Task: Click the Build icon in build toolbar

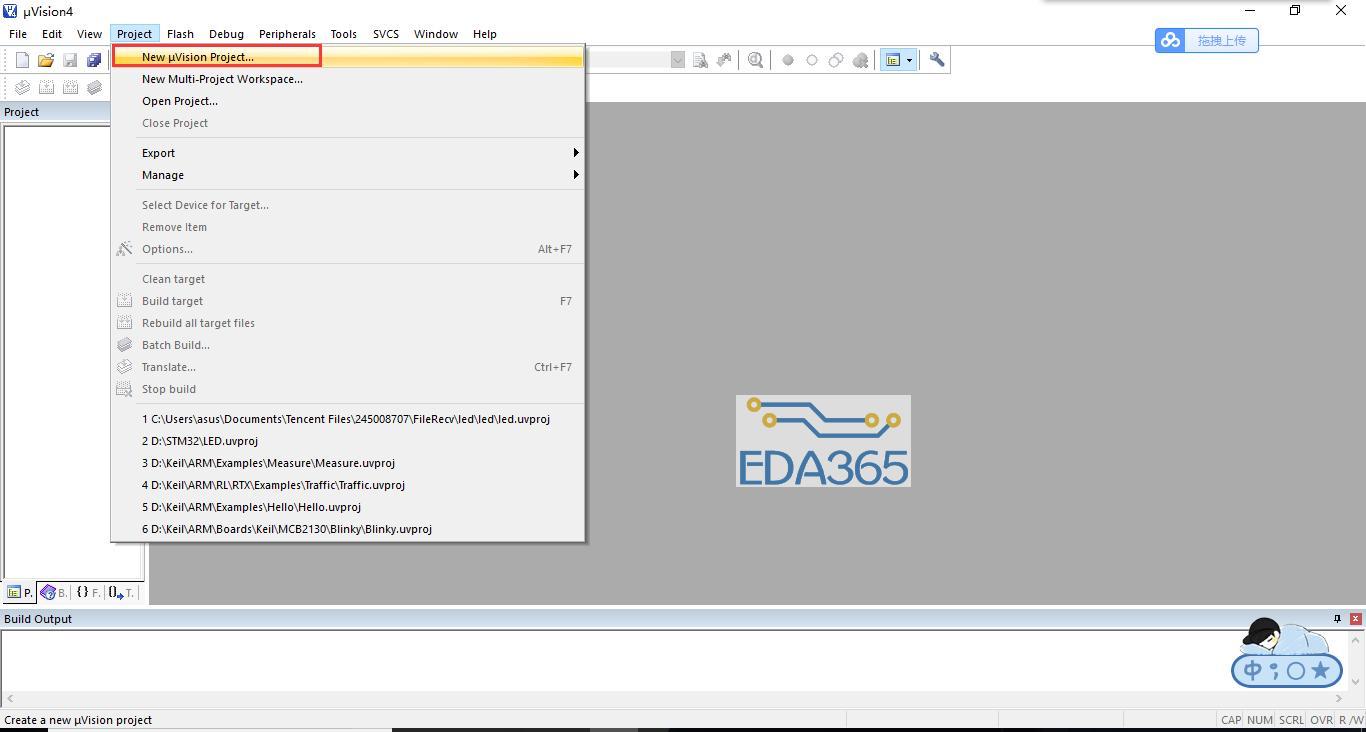Action: click(x=46, y=87)
